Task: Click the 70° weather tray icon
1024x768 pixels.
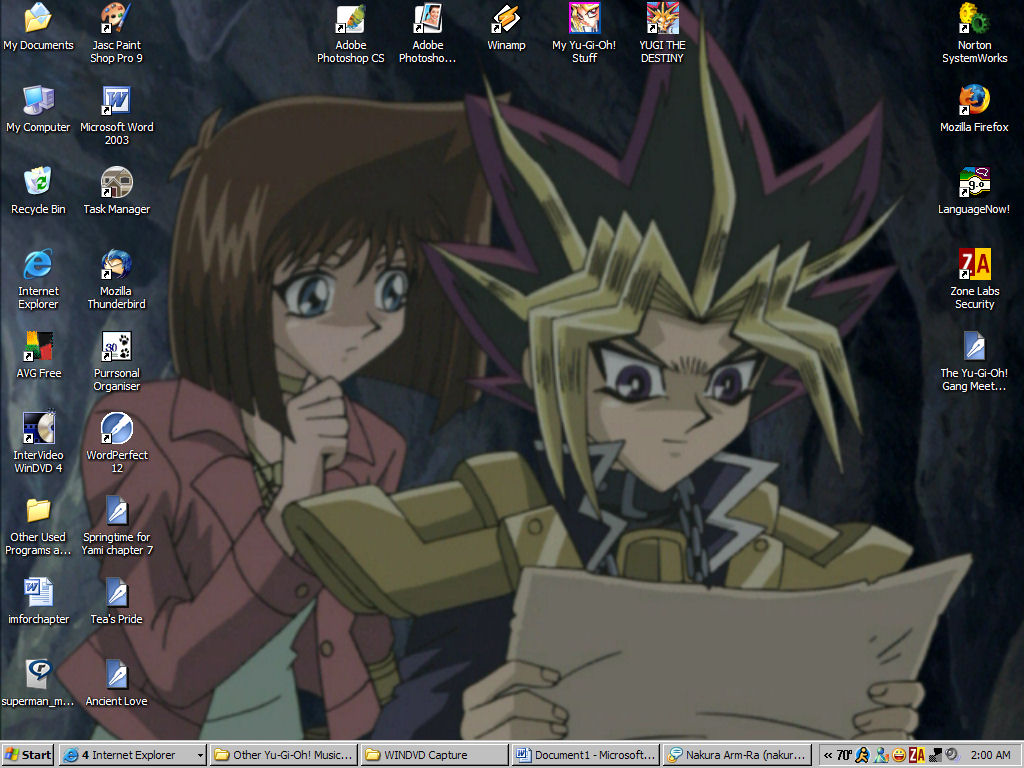Action: coord(844,756)
